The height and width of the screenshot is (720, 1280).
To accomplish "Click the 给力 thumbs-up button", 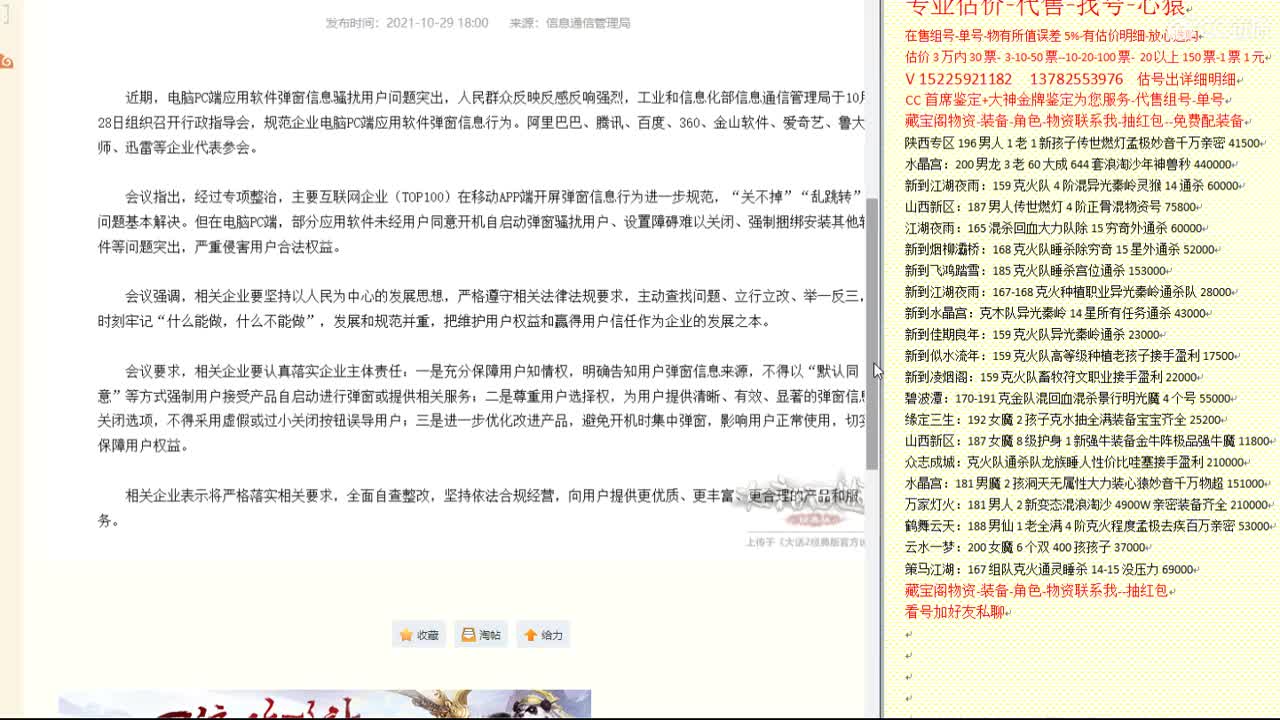I will (x=543, y=634).
